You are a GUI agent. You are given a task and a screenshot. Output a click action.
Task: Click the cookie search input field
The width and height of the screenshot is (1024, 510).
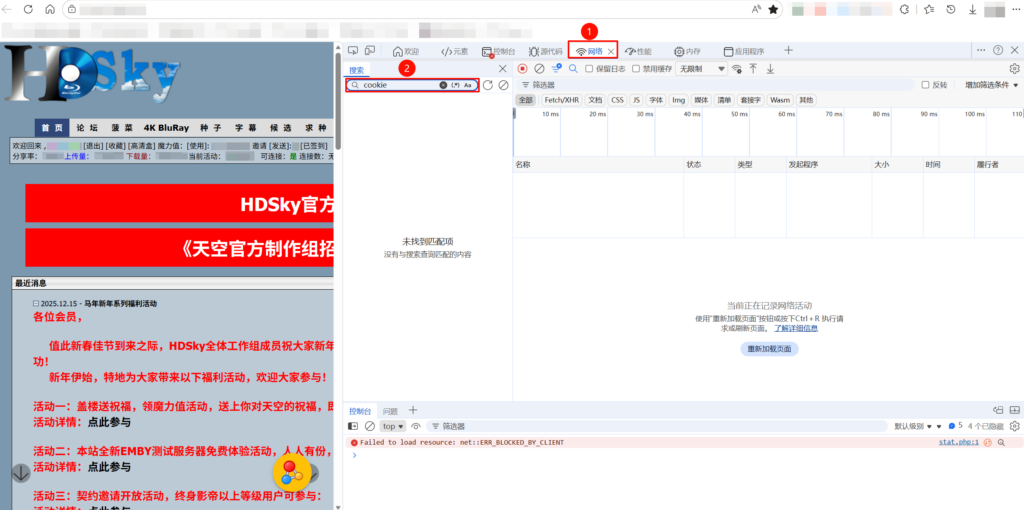[x=398, y=85]
